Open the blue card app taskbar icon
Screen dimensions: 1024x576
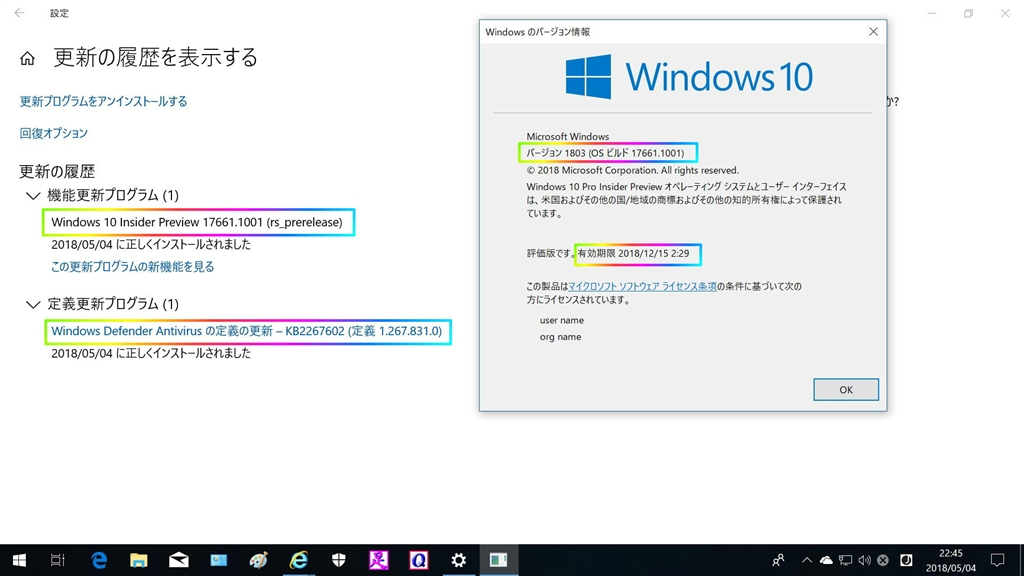[218, 560]
